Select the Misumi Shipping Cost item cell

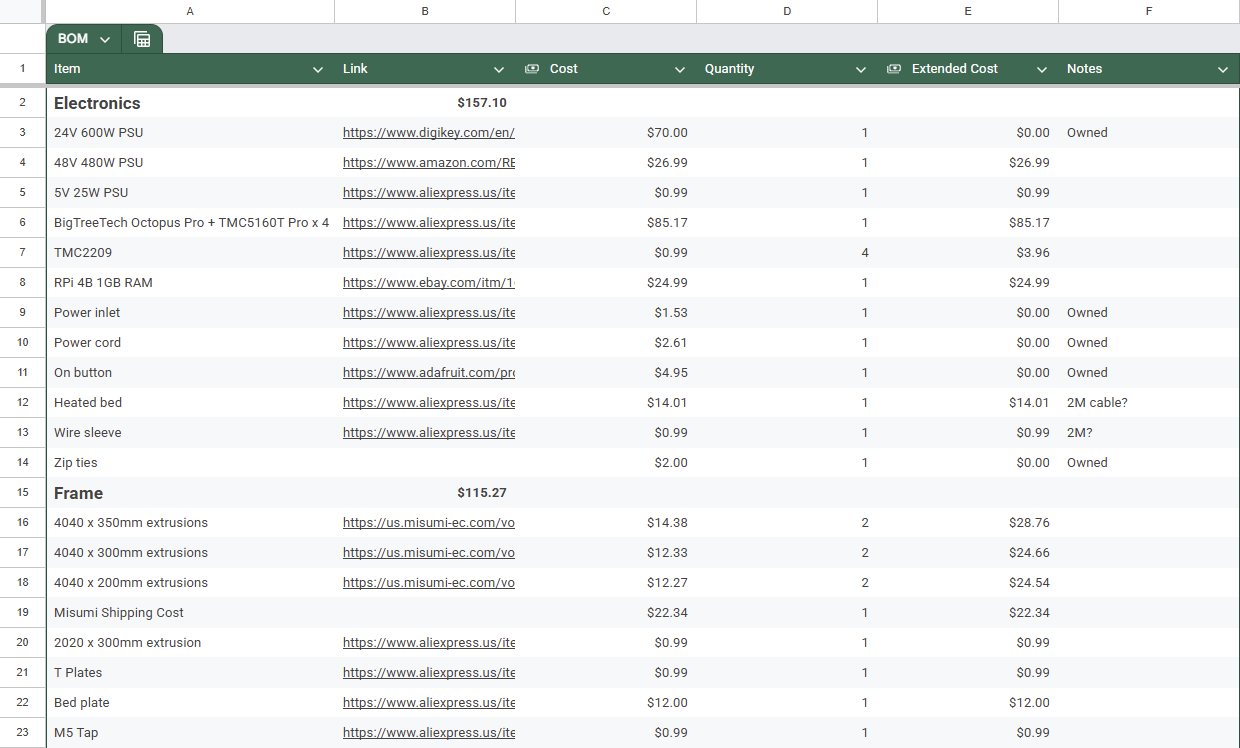[x=119, y=613]
